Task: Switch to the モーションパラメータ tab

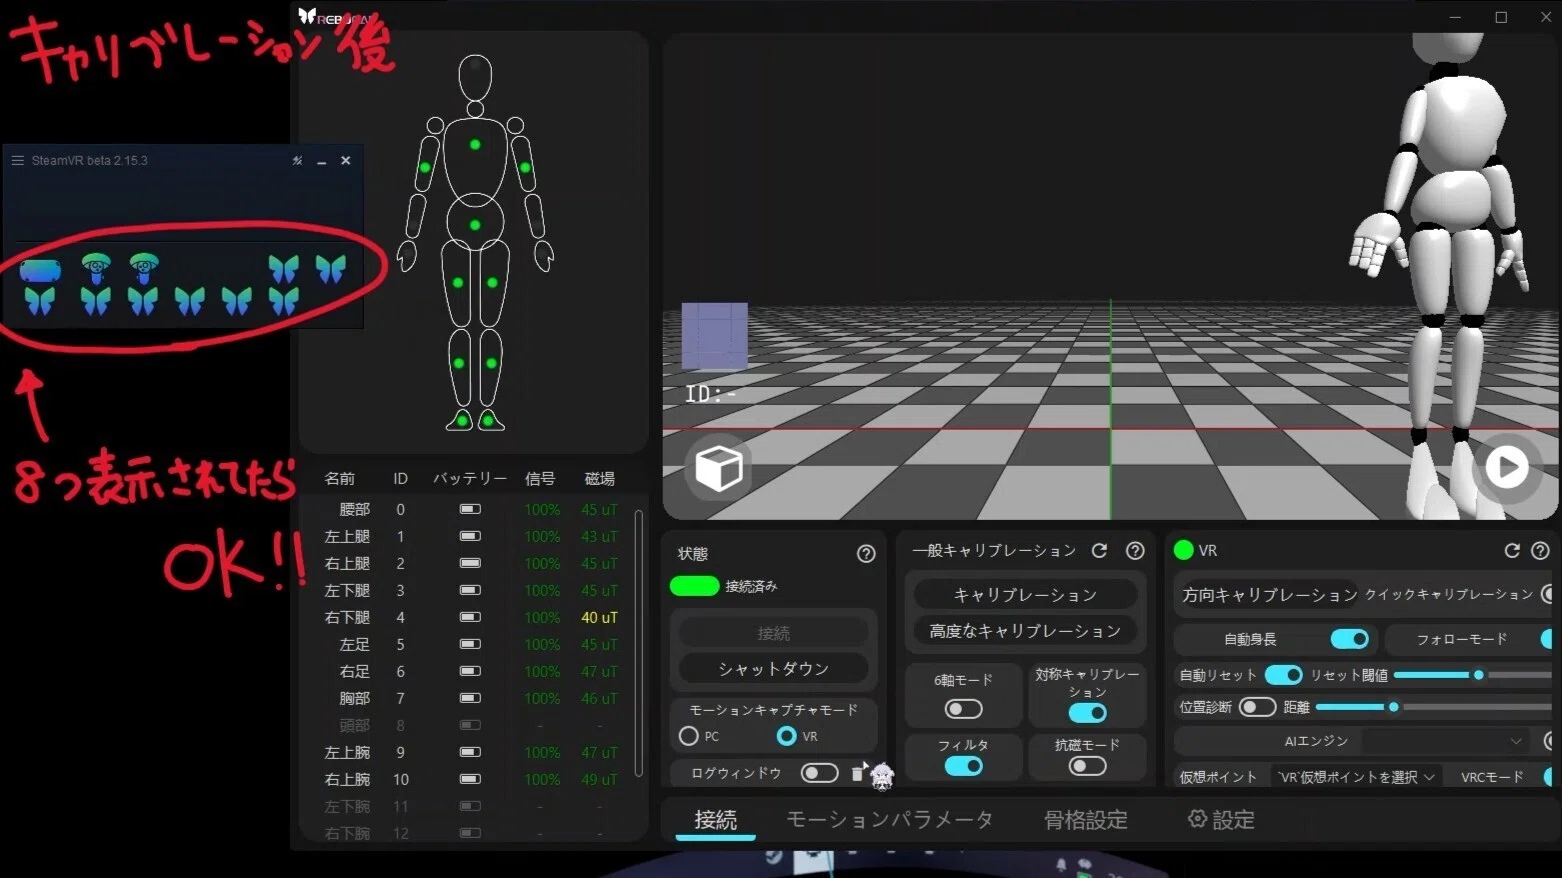Action: (889, 820)
